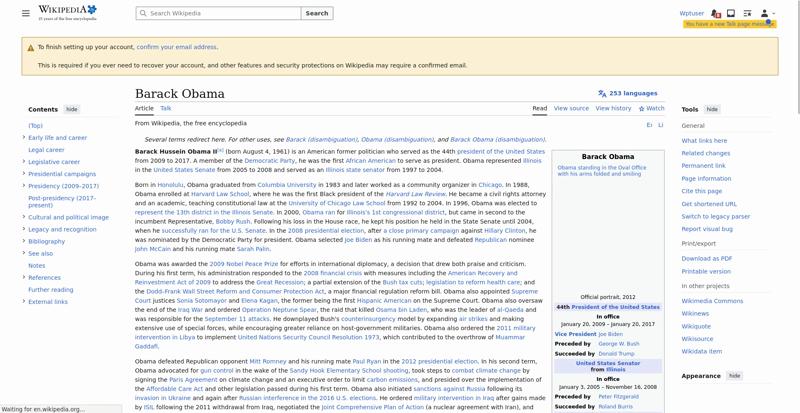Click Get shortened URL
Image resolution: width=800 pixels, height=413 pixels.
709,204
